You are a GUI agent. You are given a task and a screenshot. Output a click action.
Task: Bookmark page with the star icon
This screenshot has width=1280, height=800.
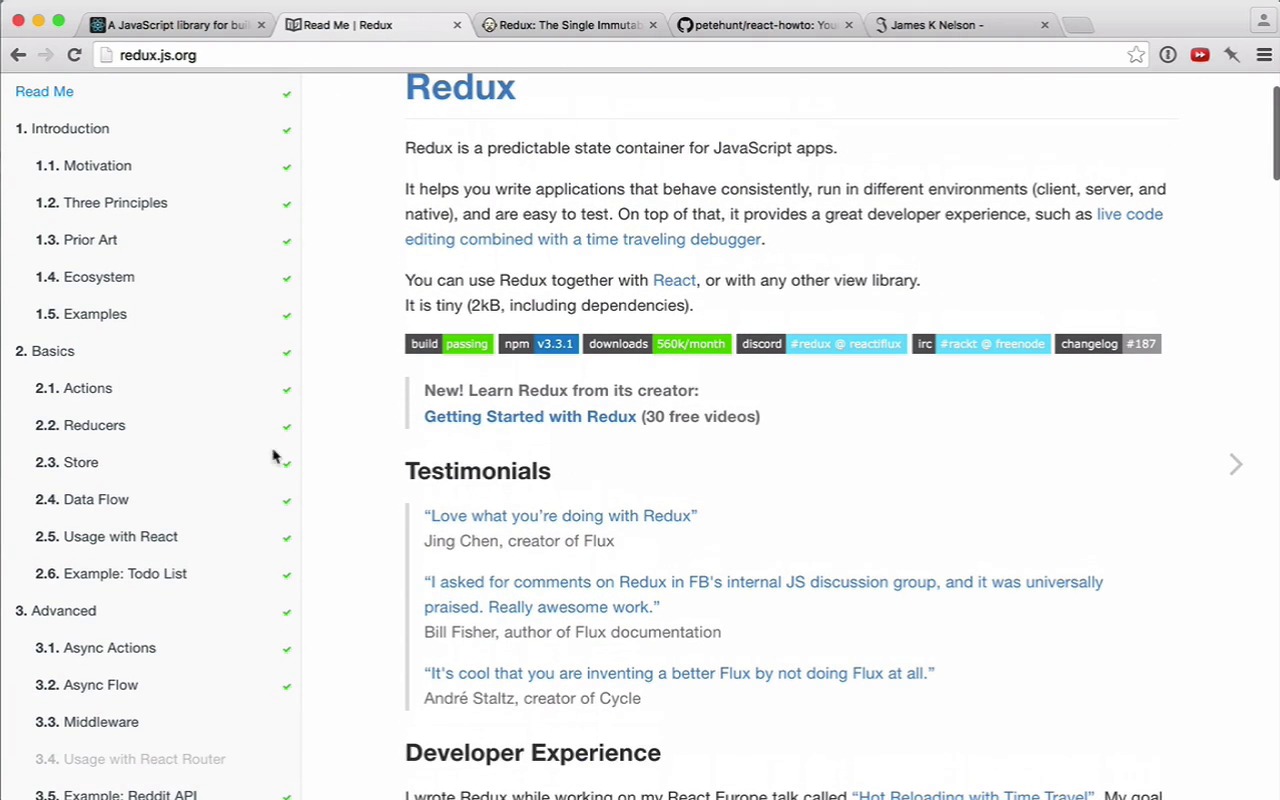pyautogui.click(x=1136, y=55)
